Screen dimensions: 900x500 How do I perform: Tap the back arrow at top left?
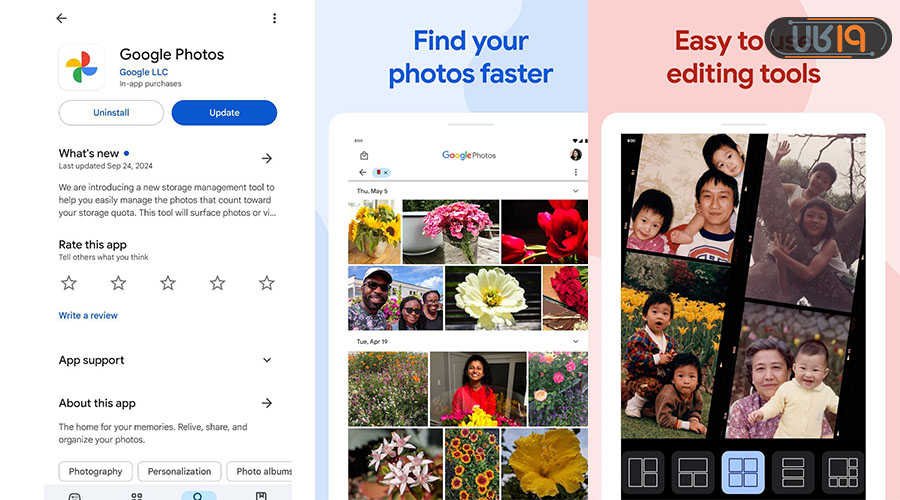(62, 18)
